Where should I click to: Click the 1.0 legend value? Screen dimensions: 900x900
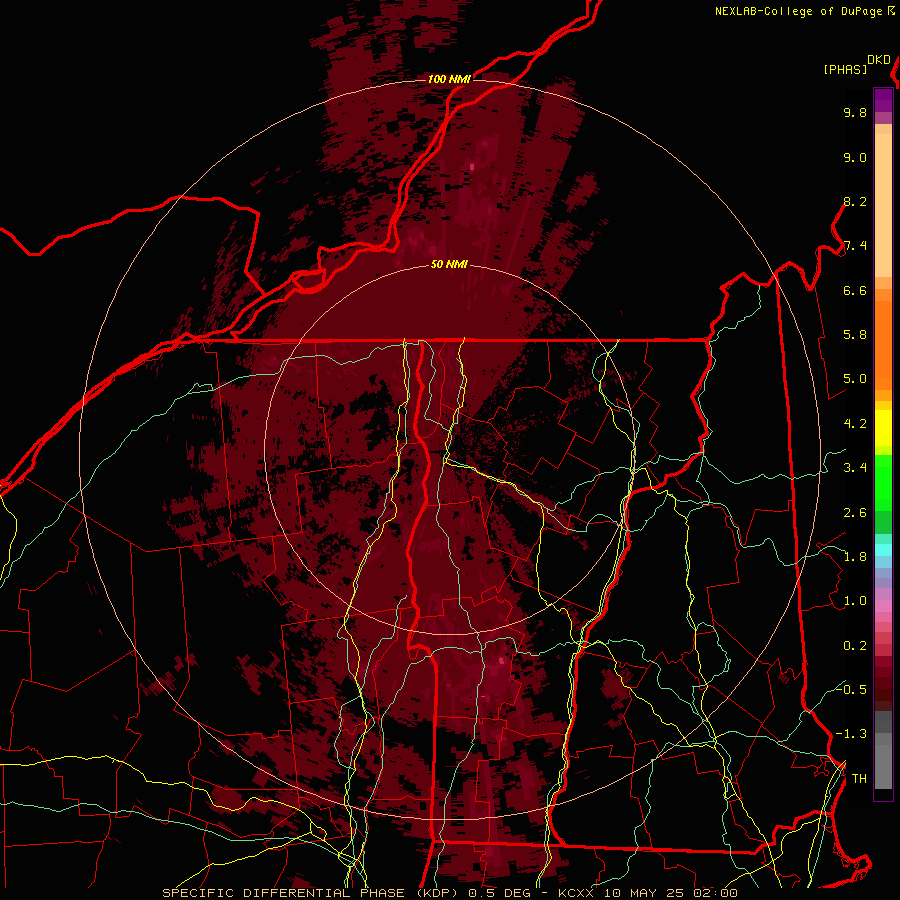[855, 601]
